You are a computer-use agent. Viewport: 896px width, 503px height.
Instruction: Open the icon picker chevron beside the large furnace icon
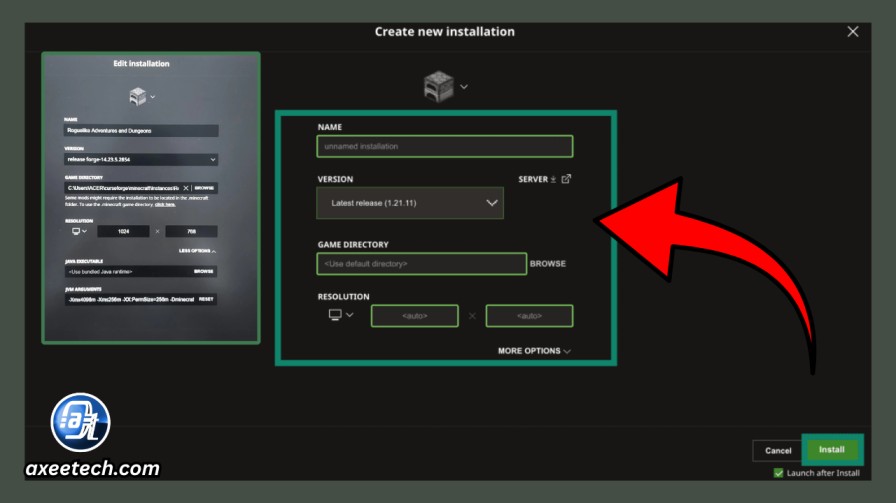tap(464, 87)
